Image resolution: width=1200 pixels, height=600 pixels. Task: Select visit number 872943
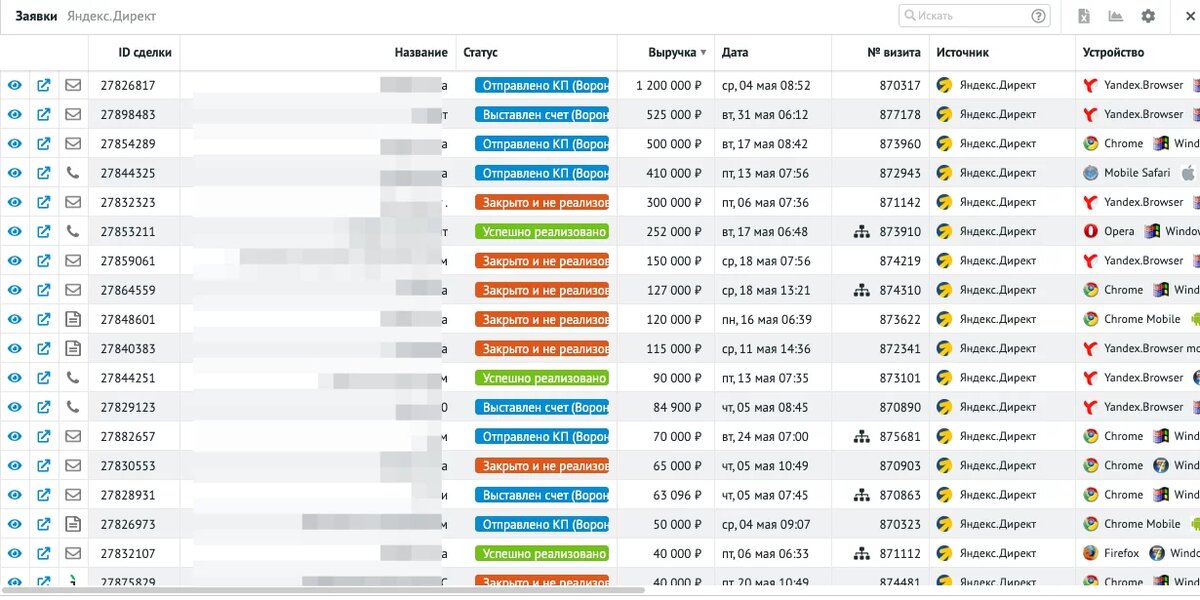click(900, 173)
